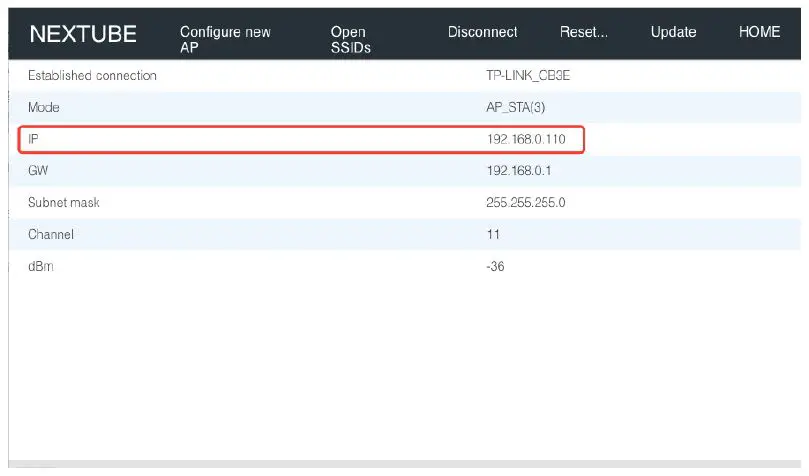809x476 pixels.
Task: Click the highlighted IP address 192.168.0.110
Action: coord(526,139)
